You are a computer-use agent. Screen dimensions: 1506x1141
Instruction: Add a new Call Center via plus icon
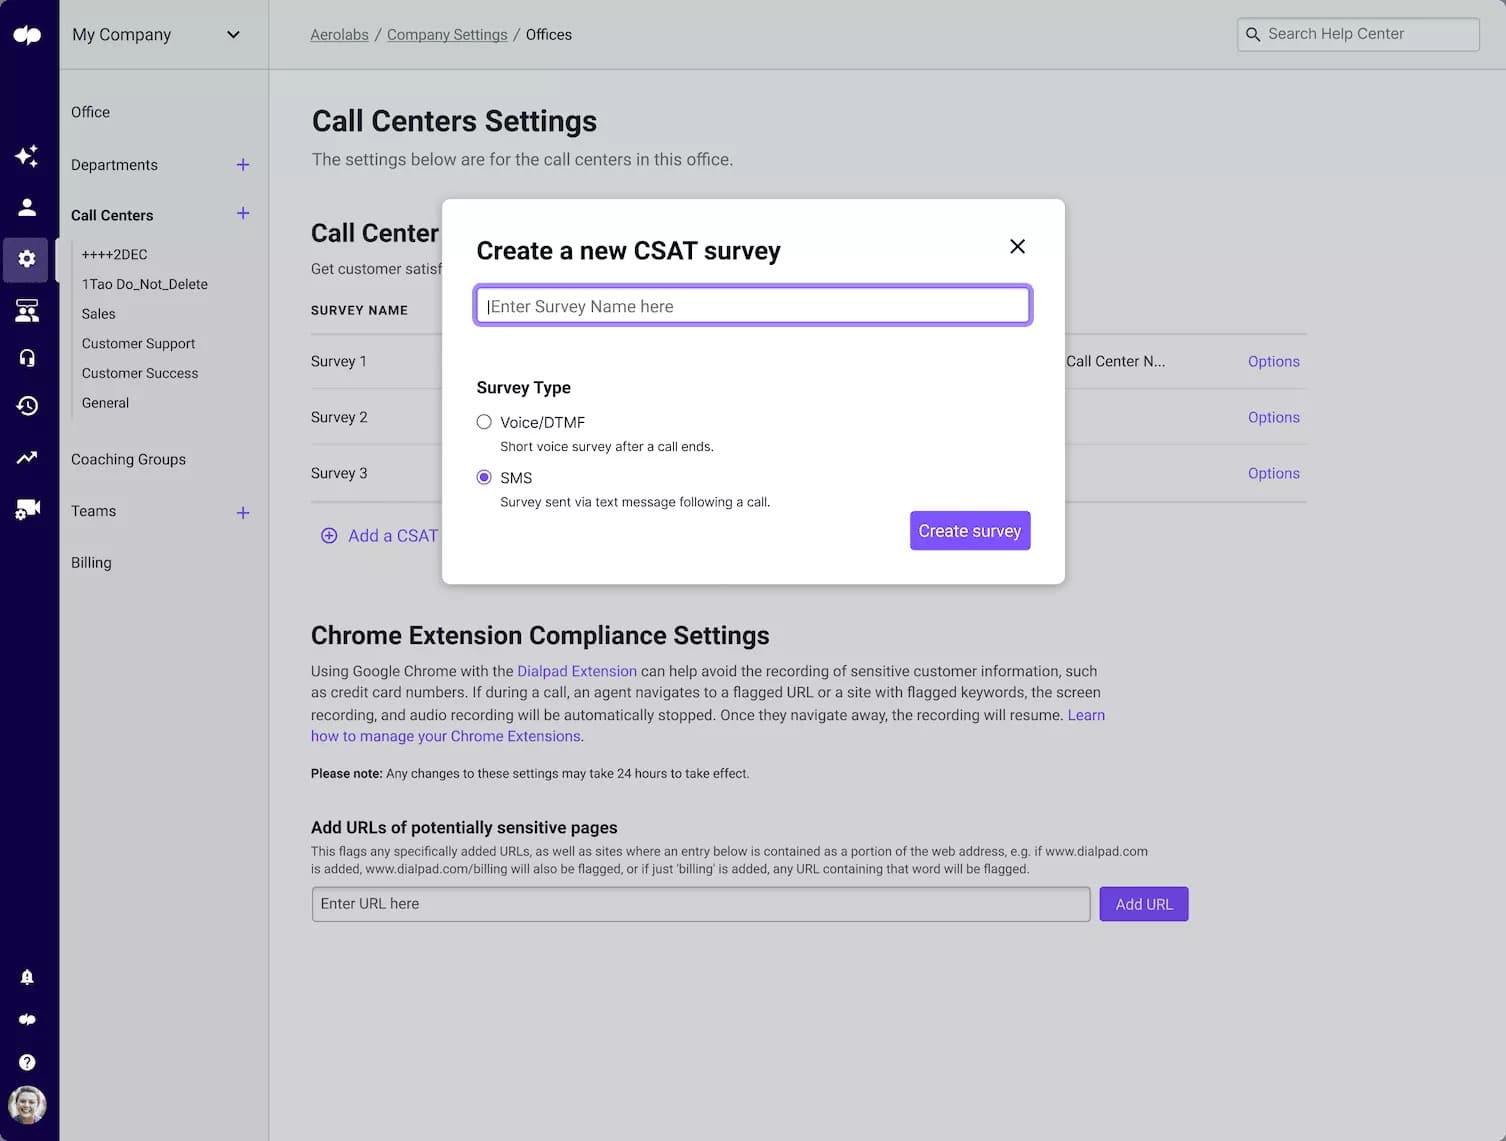pyautogui.click(x=243, y=213)
